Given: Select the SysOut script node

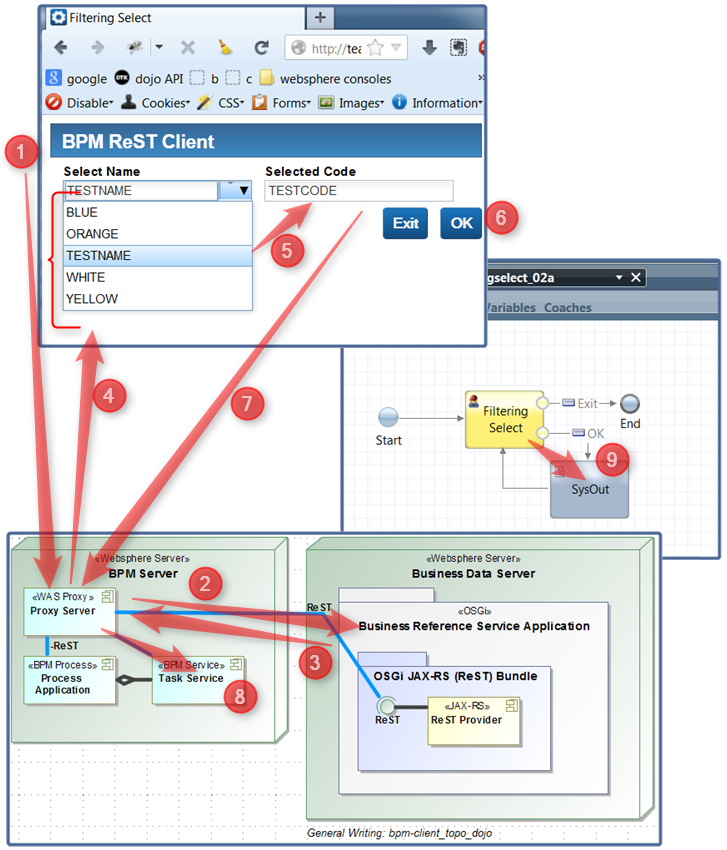Looking at the screenshot, I should pos(589,490).
